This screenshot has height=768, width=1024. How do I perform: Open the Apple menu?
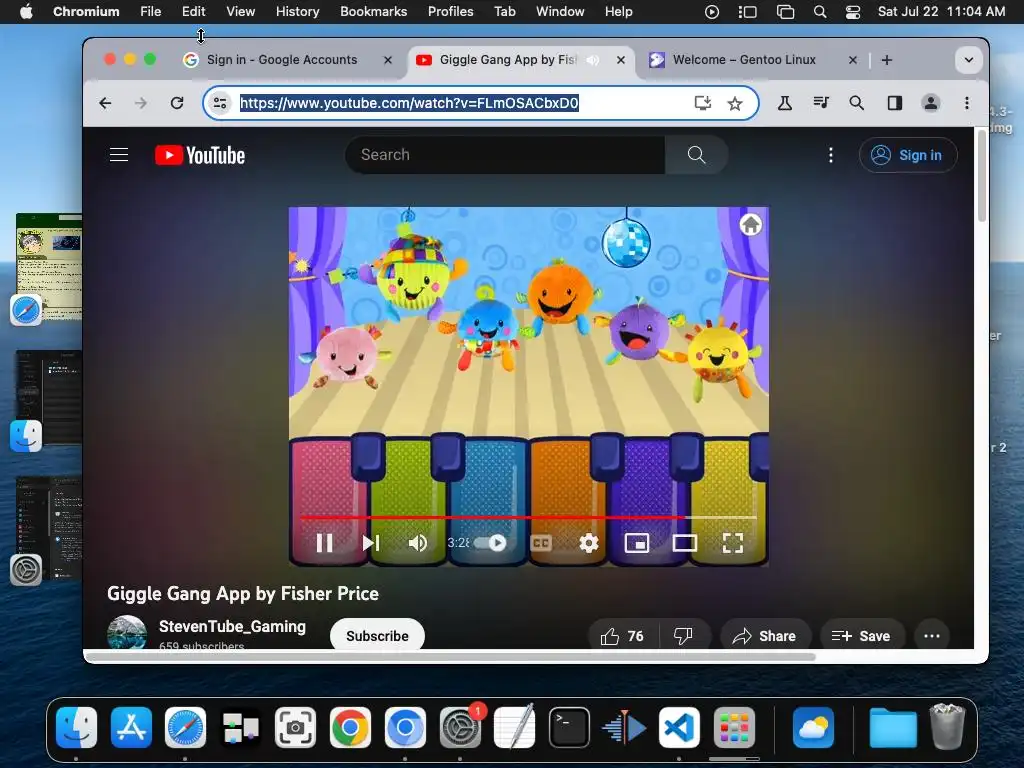pyautogui.click(x=26, y=11)
